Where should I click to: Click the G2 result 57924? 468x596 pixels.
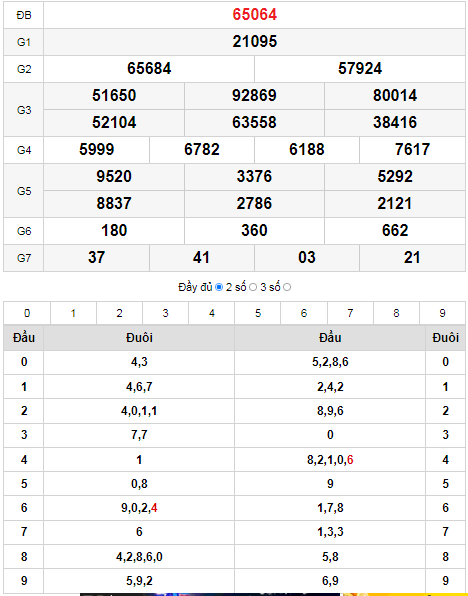click(360, 68)
